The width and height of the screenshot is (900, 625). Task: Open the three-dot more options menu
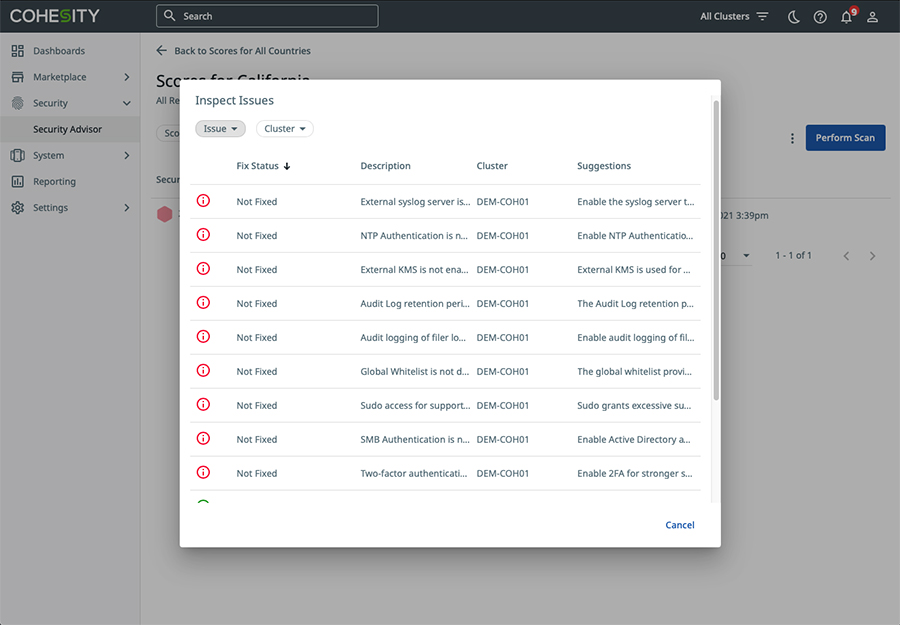[x=792, y=138]
